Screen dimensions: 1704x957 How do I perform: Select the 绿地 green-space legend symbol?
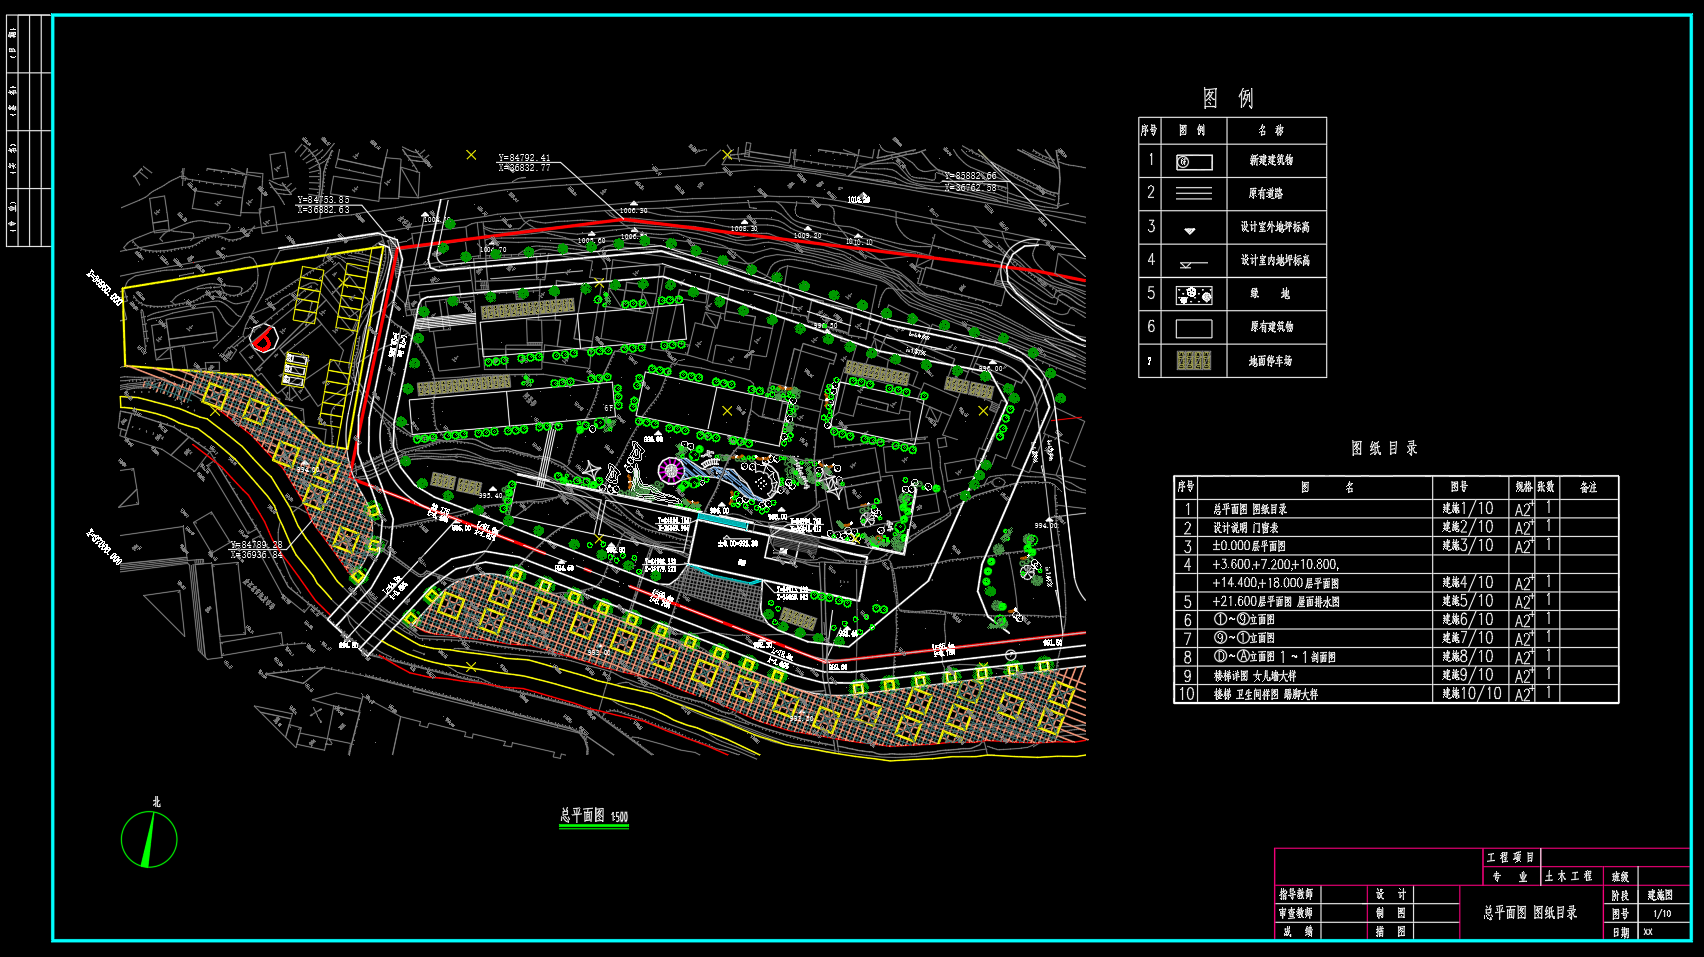[x=1193, y=295]
